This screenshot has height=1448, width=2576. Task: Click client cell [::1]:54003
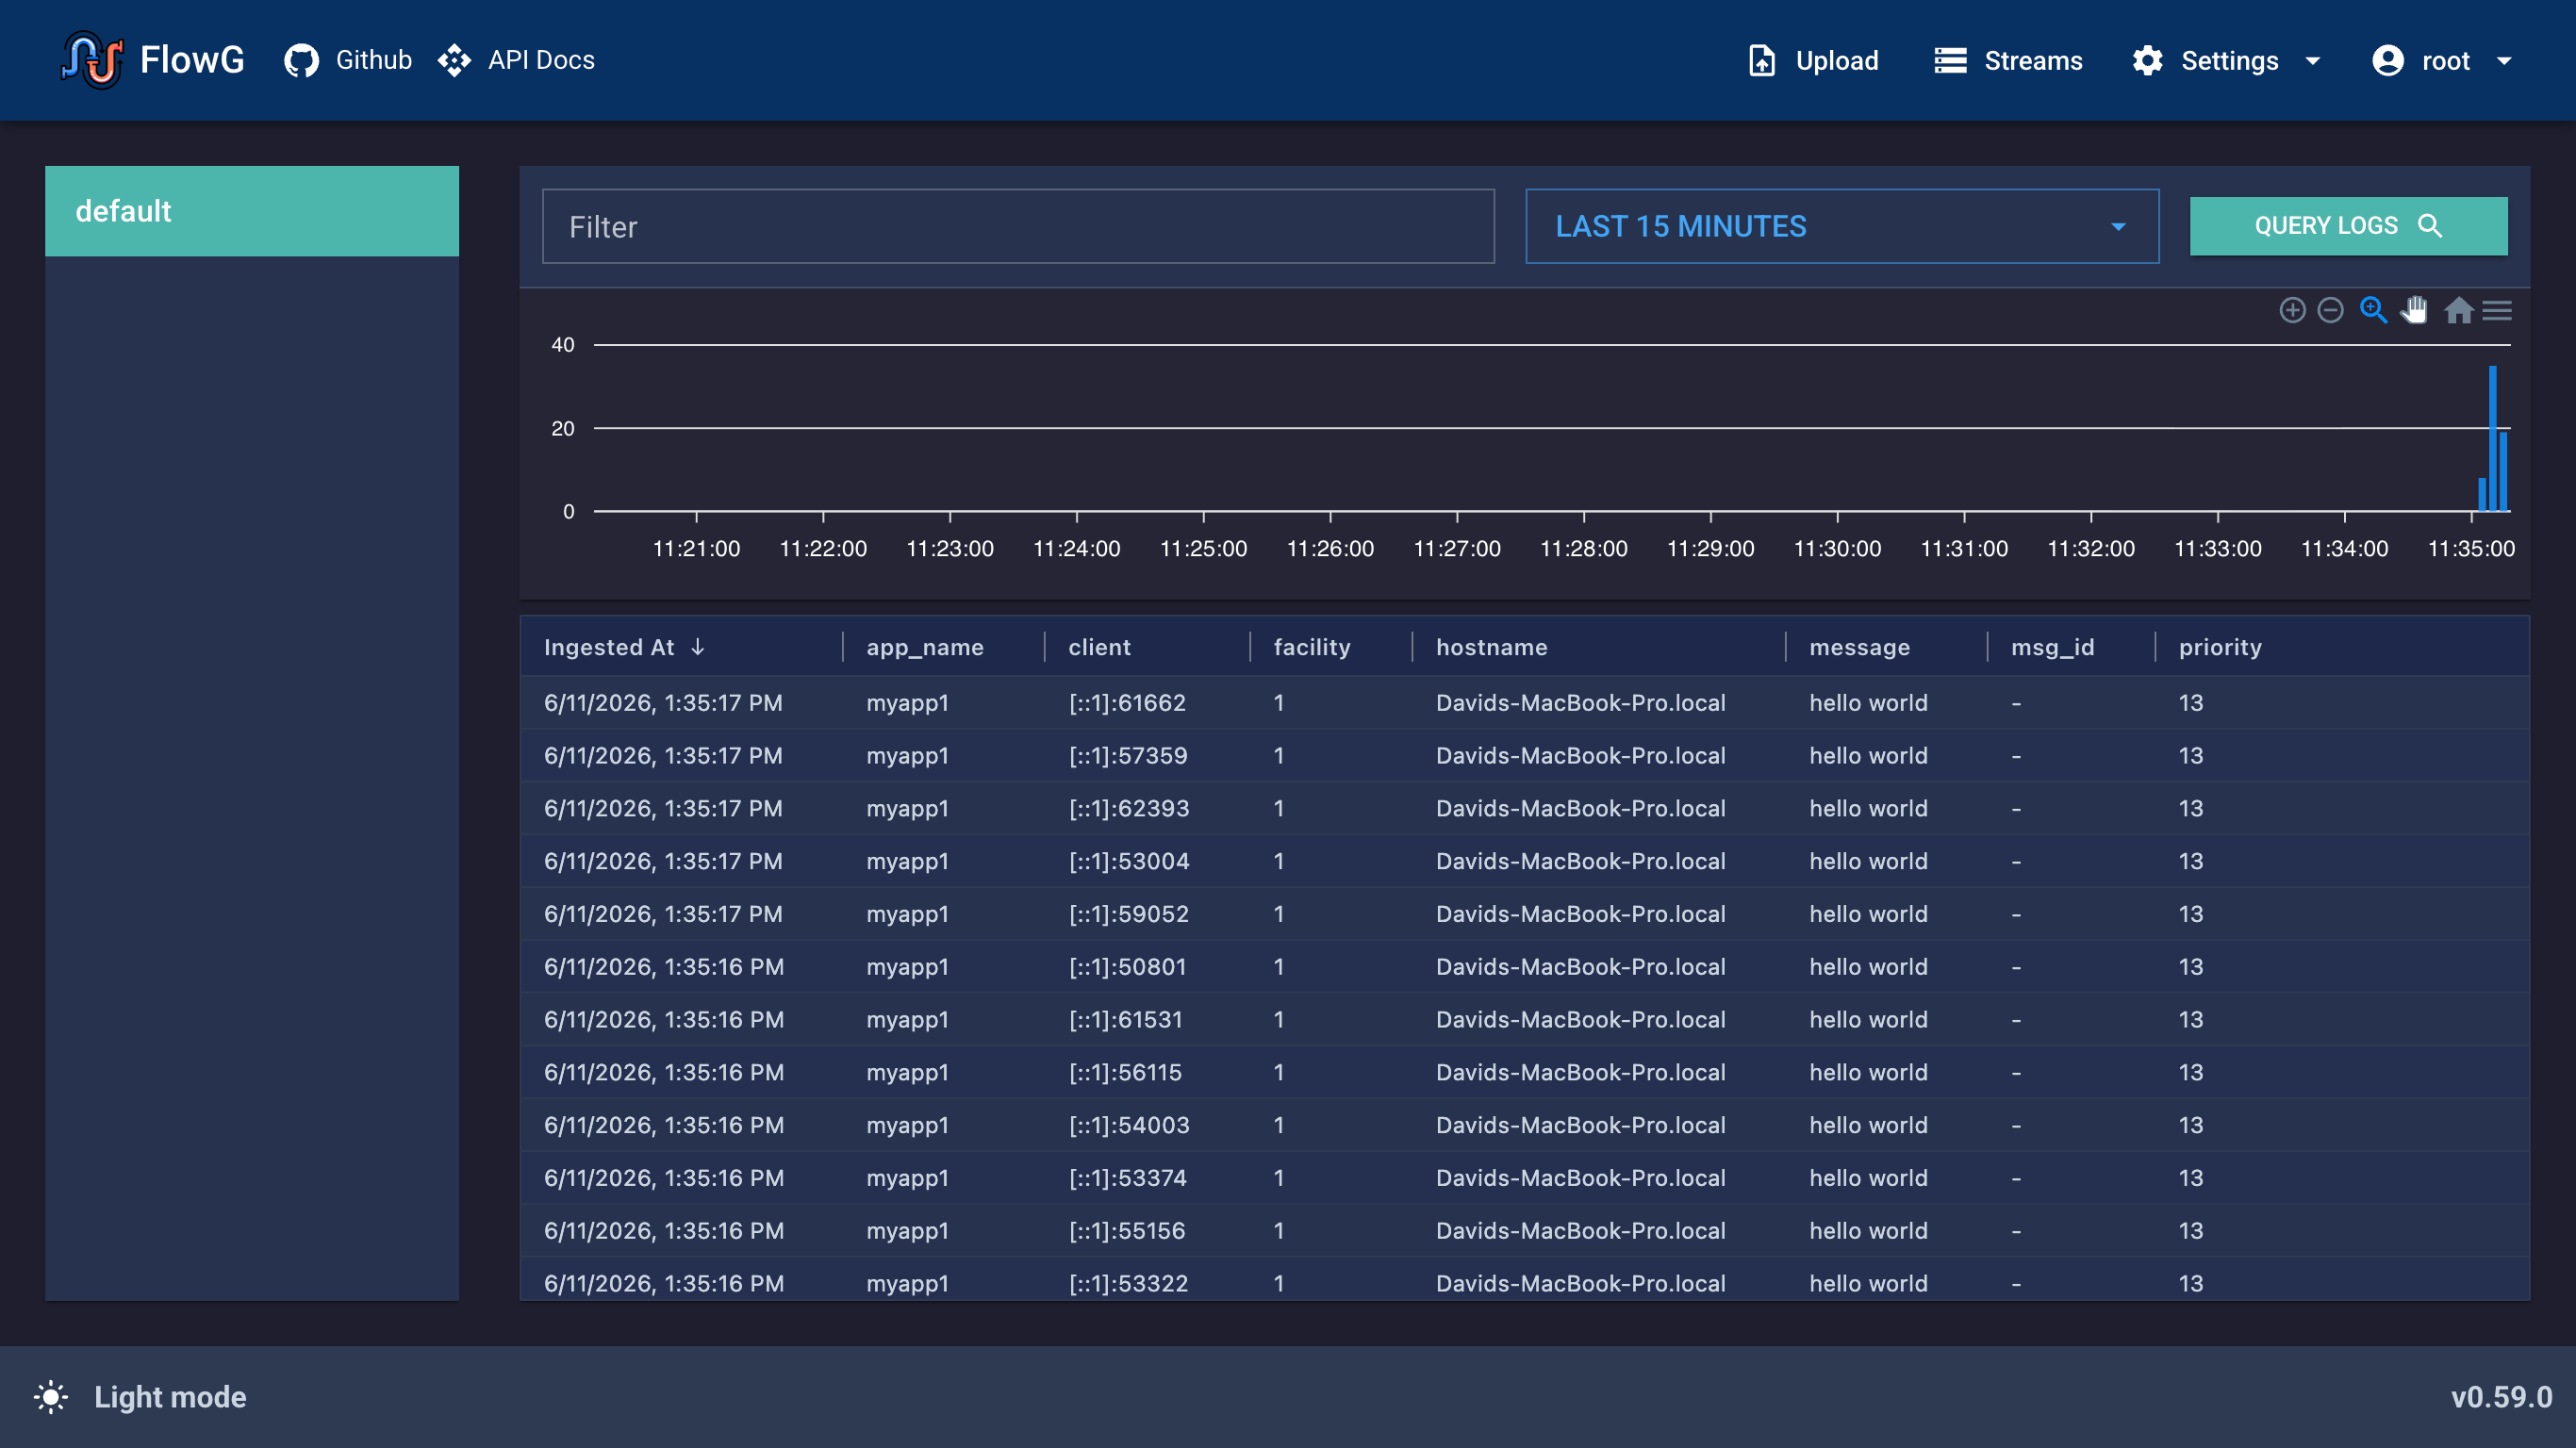[1129, 1126]
